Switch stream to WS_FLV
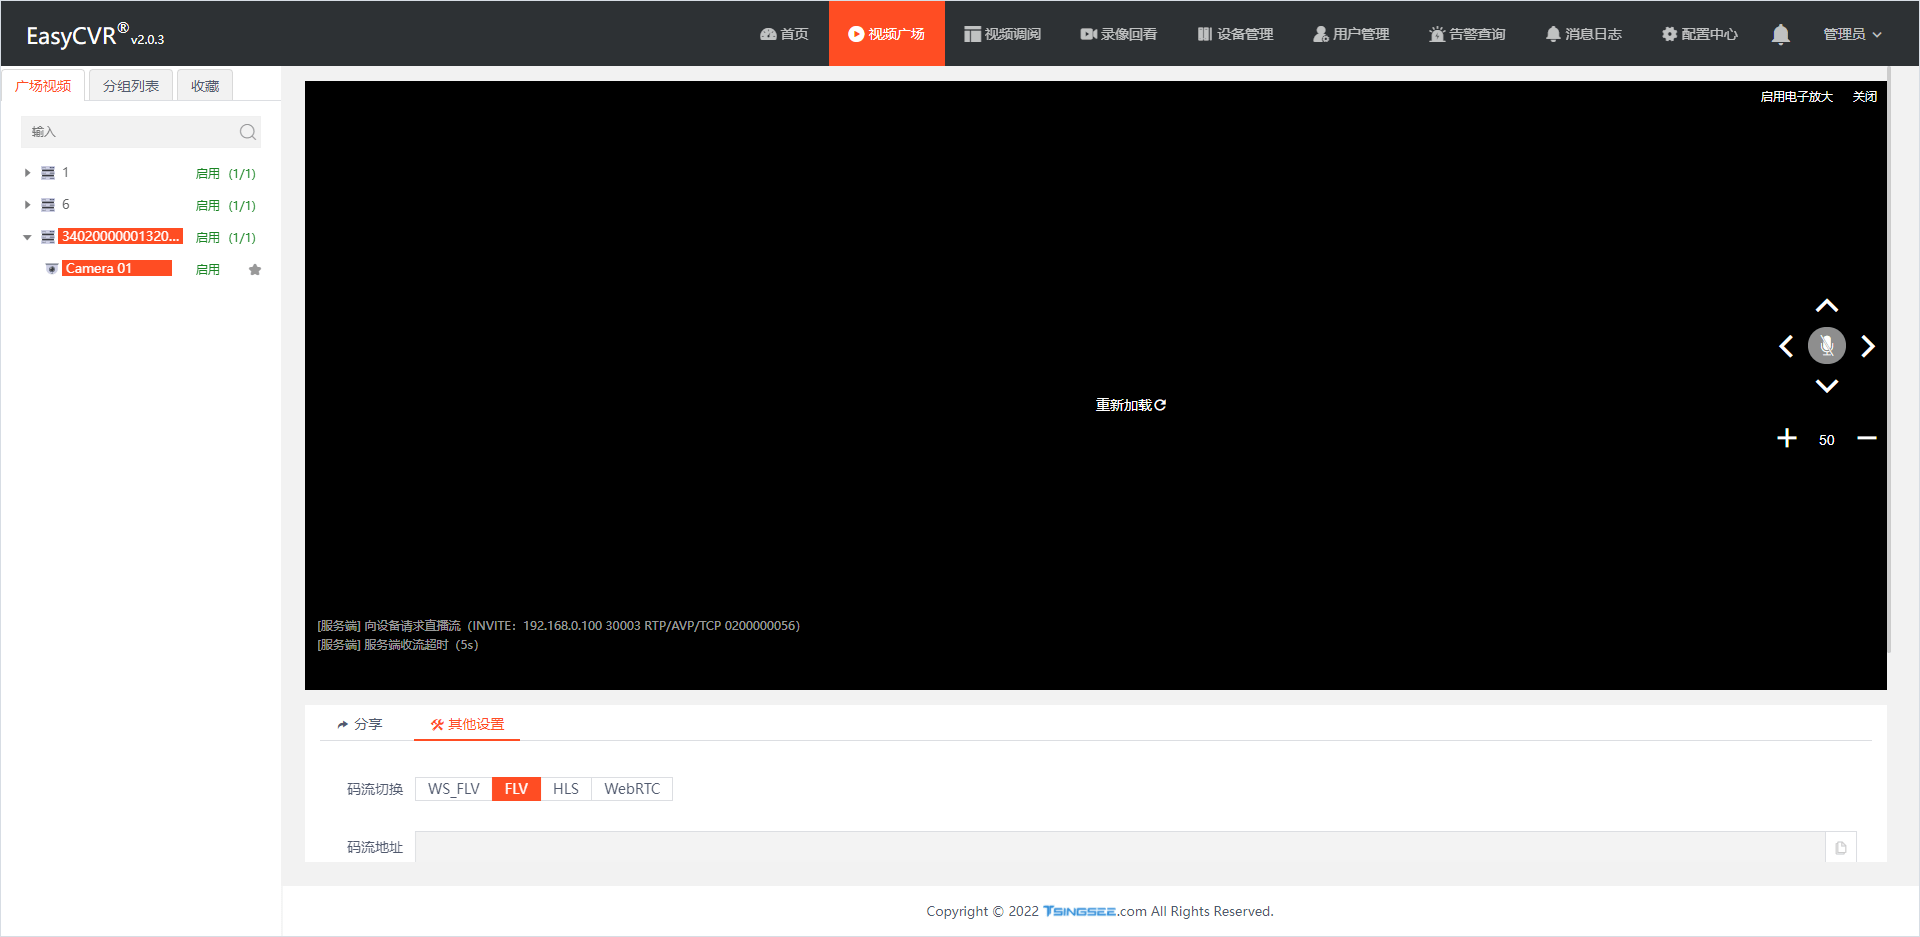 (454, 789)
